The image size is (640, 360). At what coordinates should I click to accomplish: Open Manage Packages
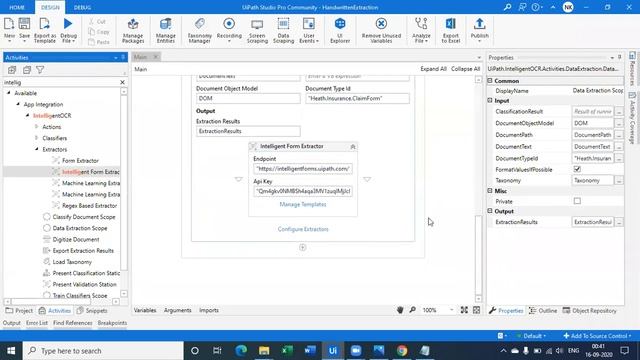(133, 31)
